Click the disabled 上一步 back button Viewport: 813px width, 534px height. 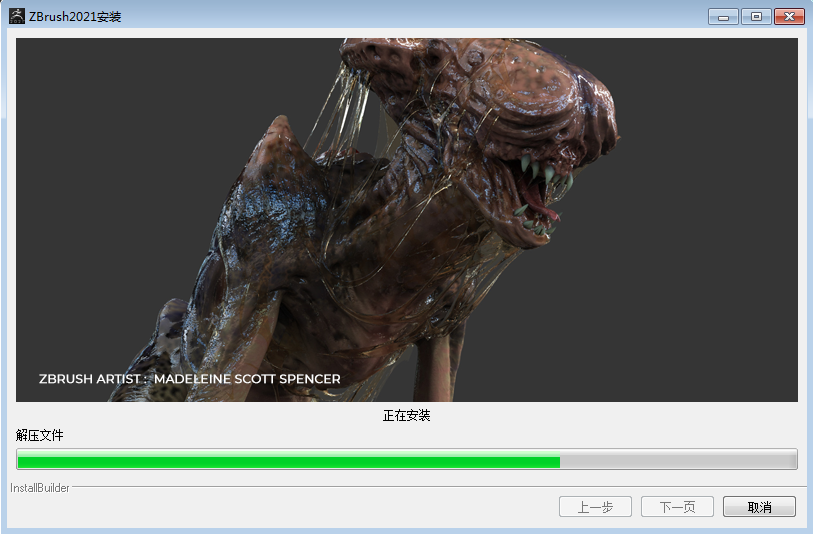595,507
